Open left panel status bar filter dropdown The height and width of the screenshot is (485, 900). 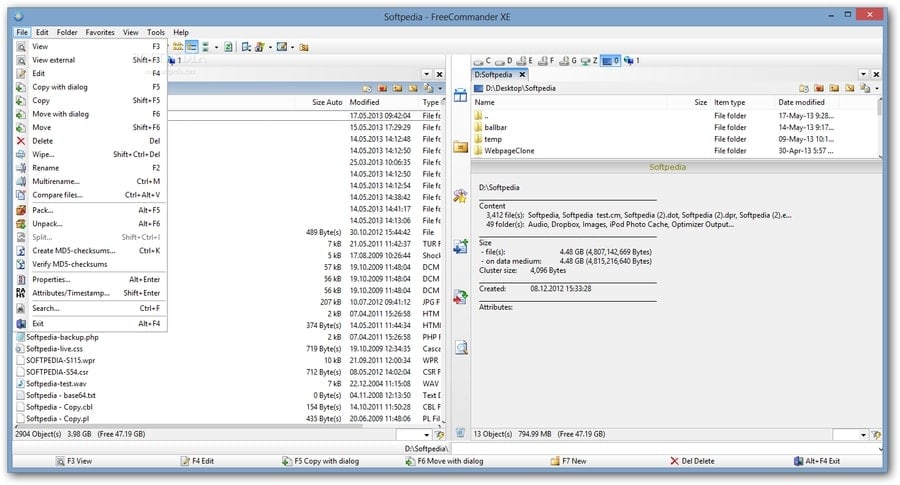tap(426, 435)
